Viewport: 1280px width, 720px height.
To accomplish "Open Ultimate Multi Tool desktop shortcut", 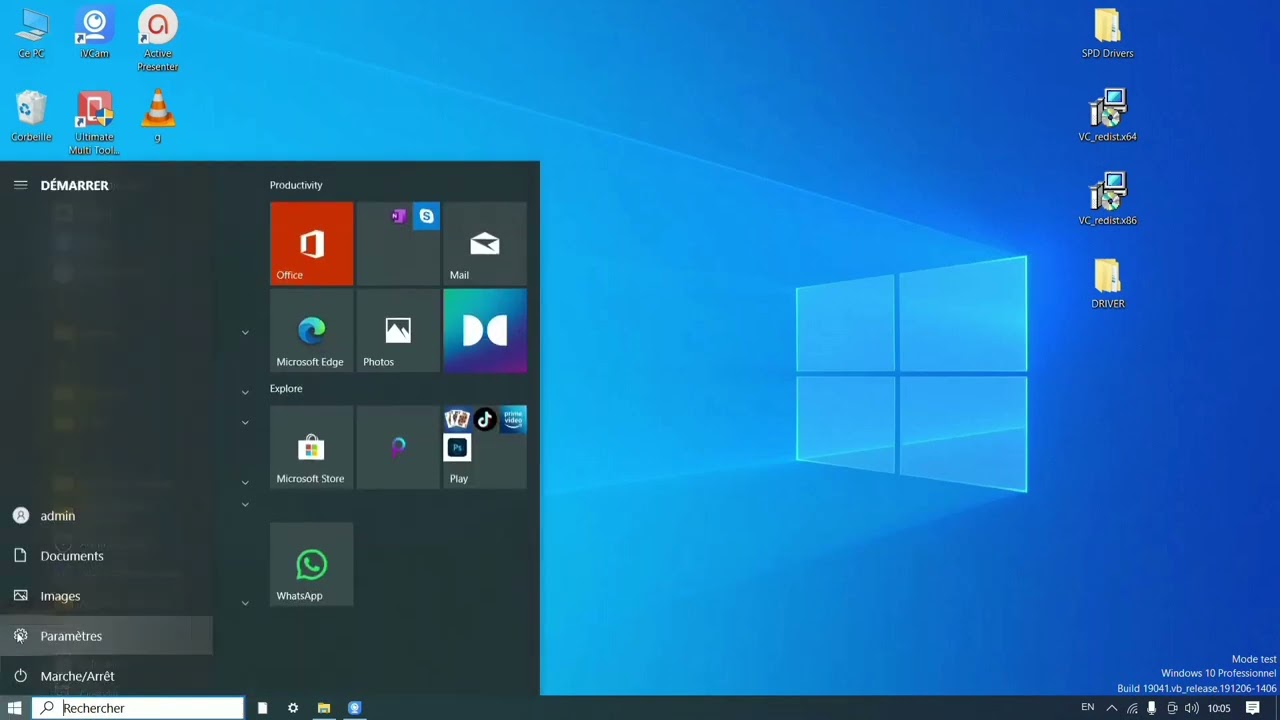I will (x=95, y=123).
